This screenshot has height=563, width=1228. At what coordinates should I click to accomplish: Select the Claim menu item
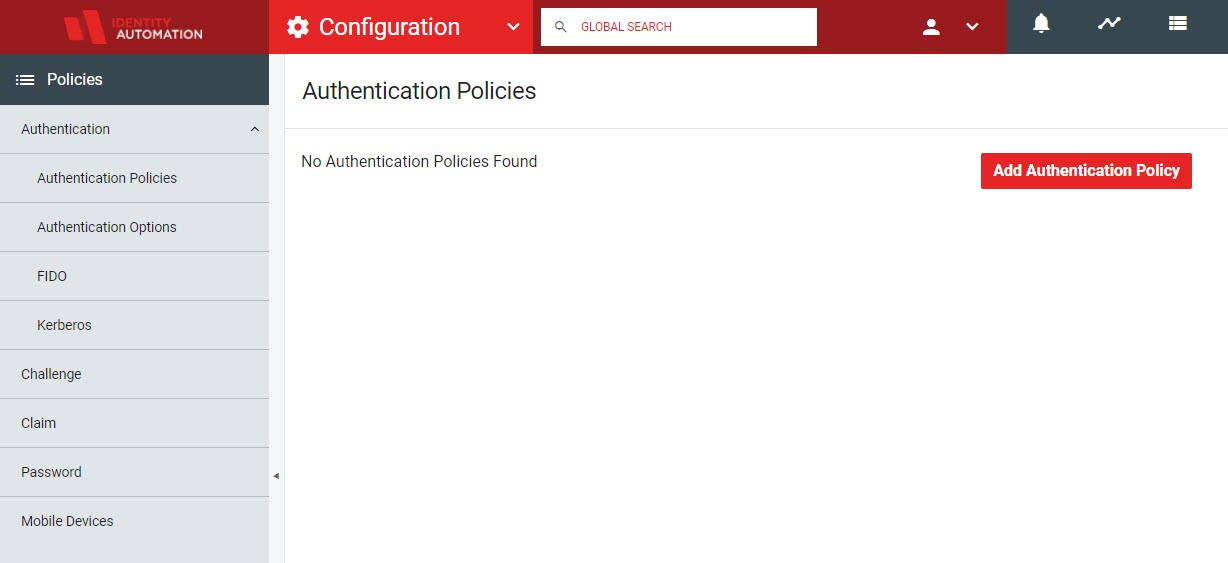coord(134,423)
